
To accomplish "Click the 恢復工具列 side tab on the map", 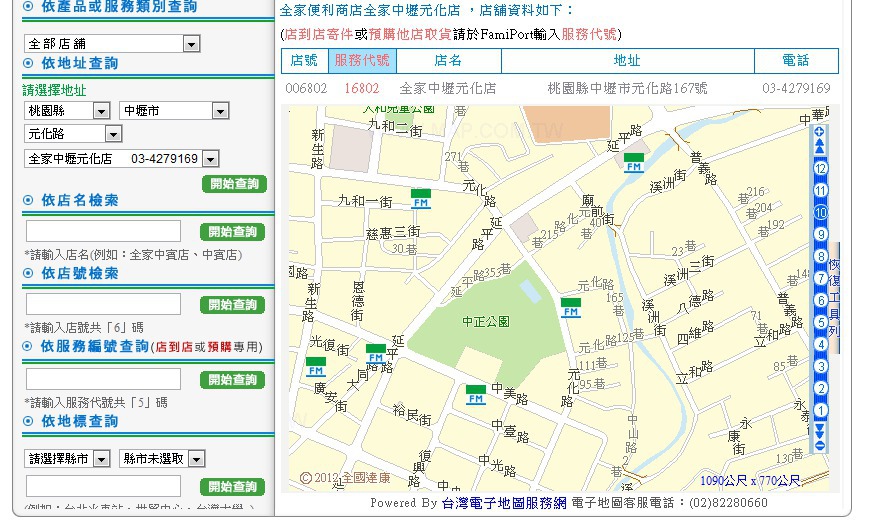I will (x=834, y=298).
